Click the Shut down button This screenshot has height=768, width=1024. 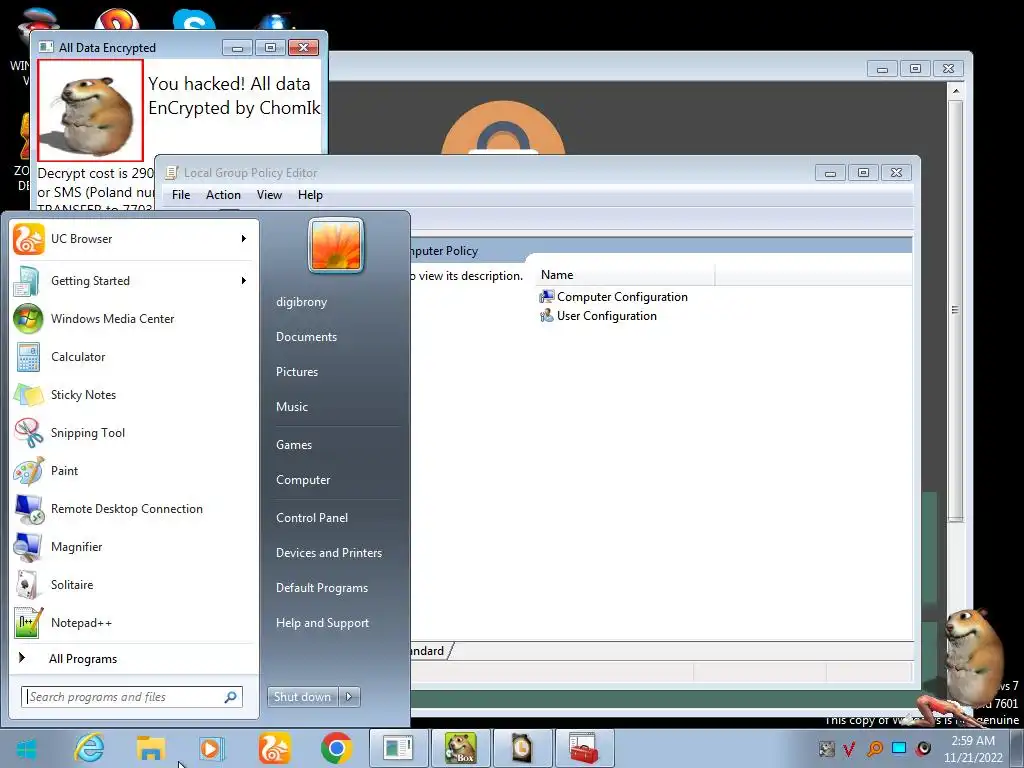click(303, 697)
